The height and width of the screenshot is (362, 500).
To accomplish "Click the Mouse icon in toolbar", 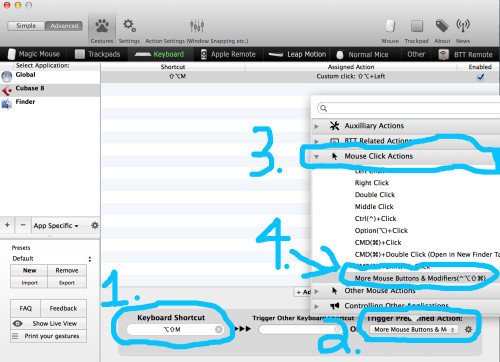I will click(390, 26).
